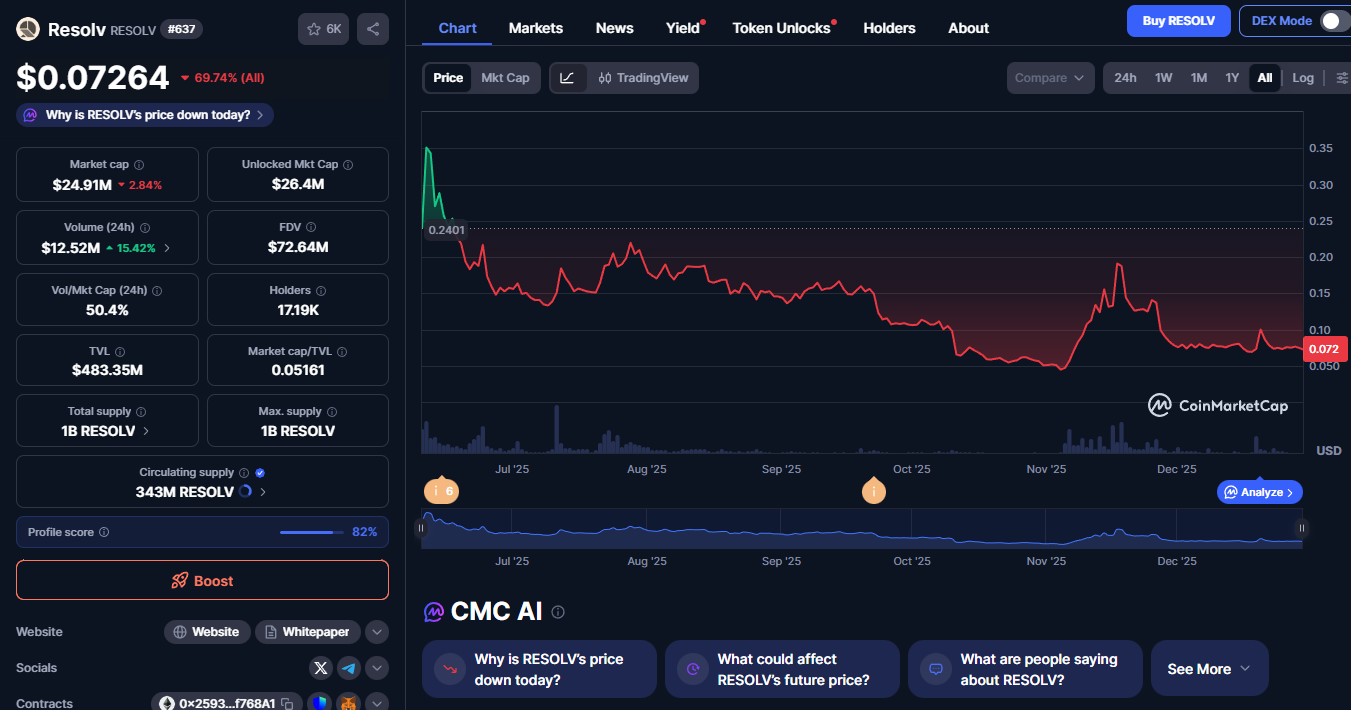This screenshot has width=1351, height=710.
Task: Open Resolv's Telegram channel
Action: pos(349,668)
